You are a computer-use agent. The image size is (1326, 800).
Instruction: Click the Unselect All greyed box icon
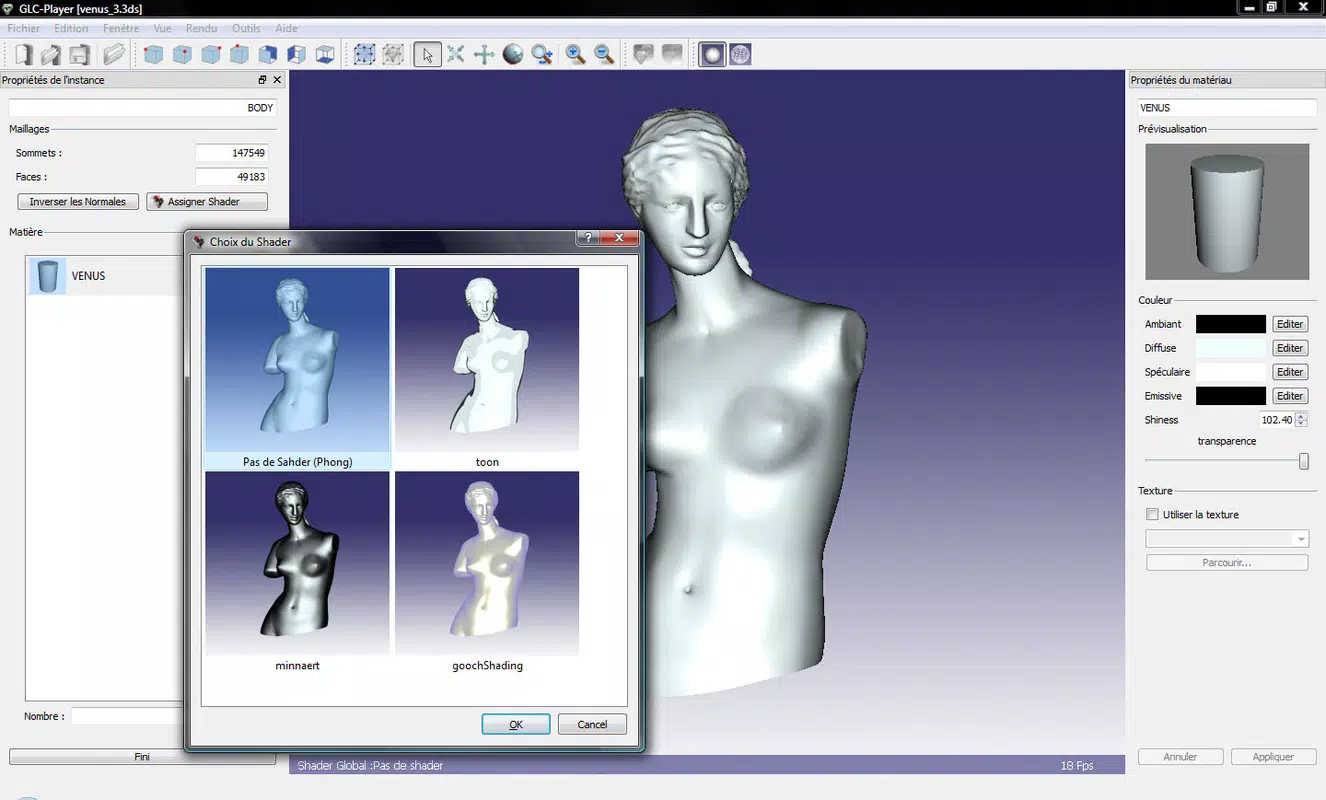[393, 55]
